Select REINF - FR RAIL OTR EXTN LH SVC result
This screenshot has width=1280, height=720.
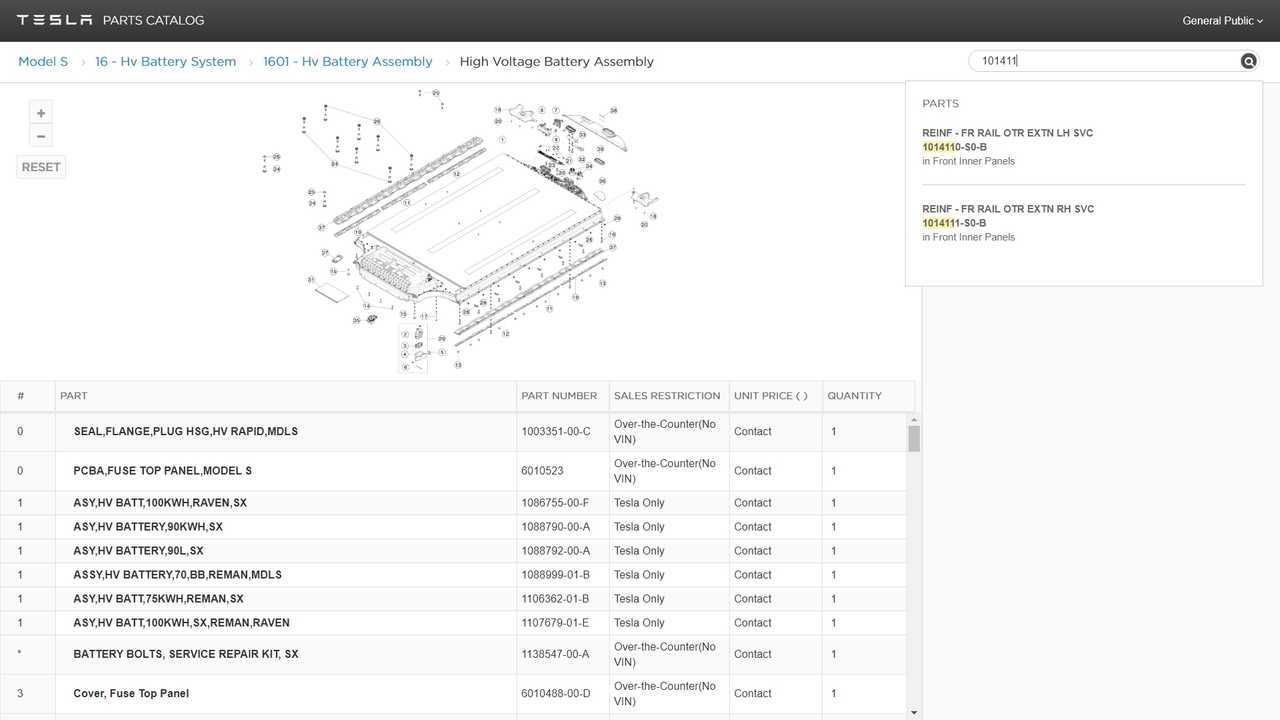[x=1083, y=146]
